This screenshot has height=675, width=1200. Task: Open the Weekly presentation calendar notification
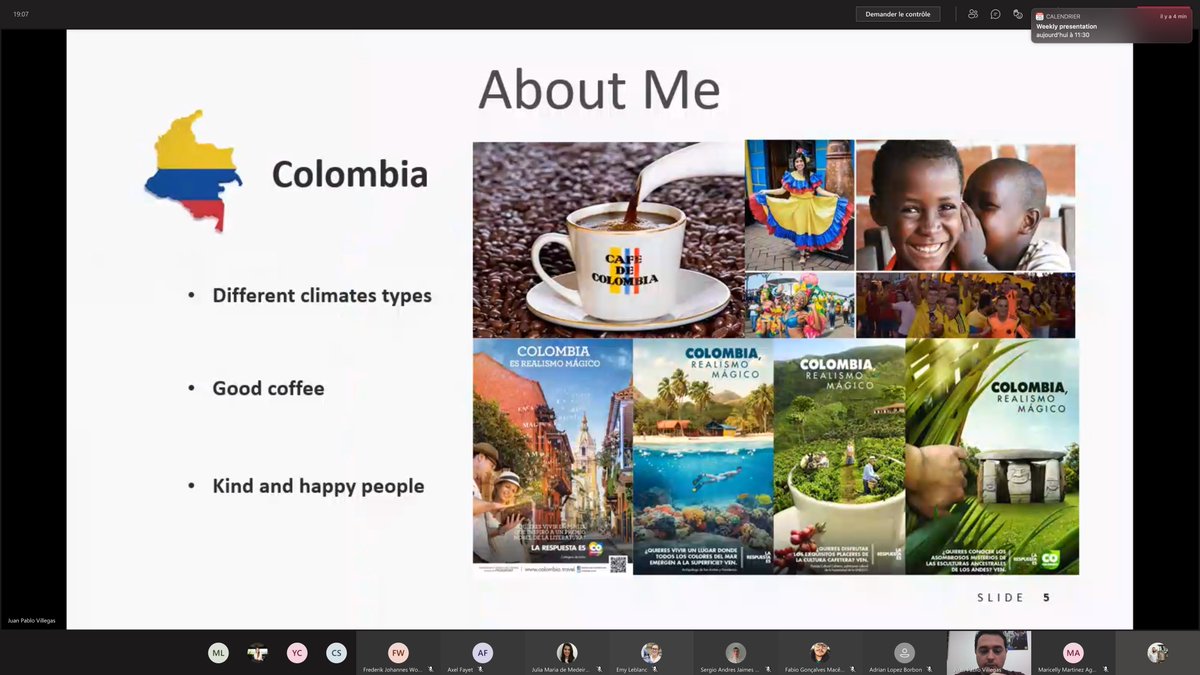[x=1112, y=26]
